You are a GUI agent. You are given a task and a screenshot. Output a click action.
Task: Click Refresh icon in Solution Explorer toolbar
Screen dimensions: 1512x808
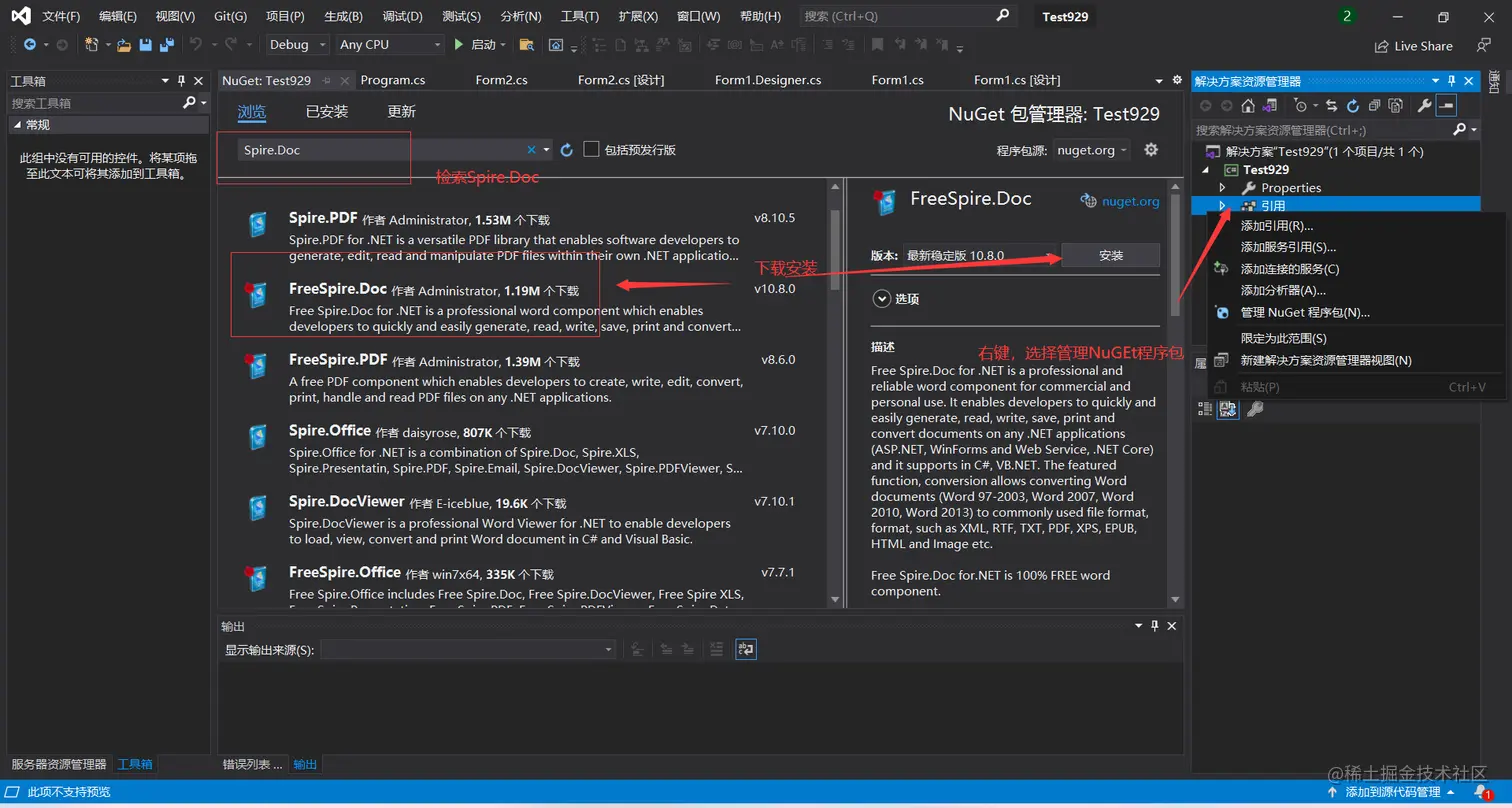pyautogui.click(x=1353, y=106)
